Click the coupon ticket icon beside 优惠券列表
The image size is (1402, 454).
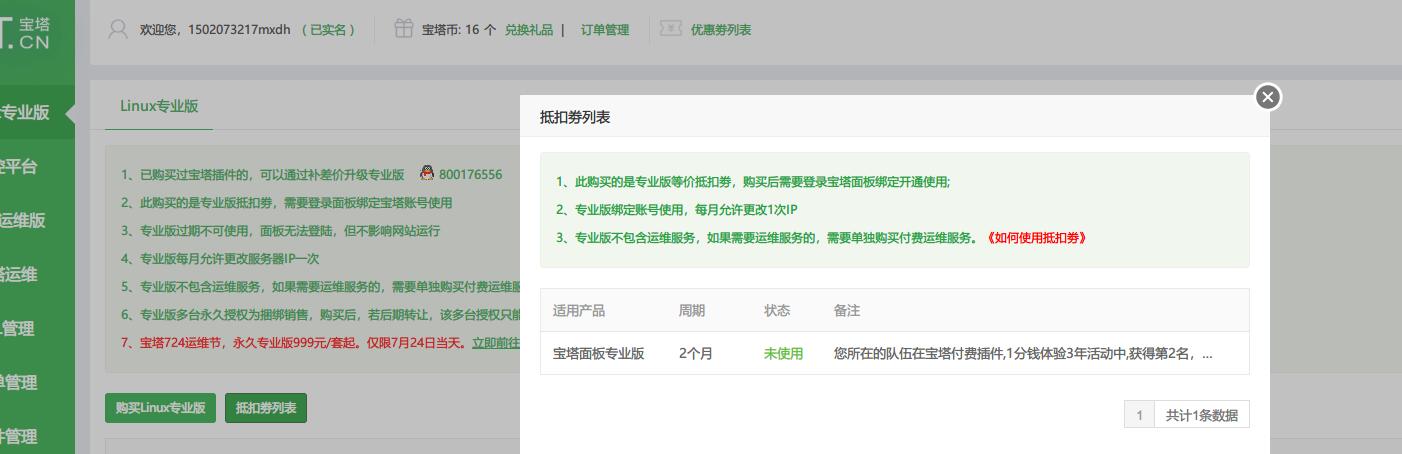pyautogui.click(x=671, y=30)
